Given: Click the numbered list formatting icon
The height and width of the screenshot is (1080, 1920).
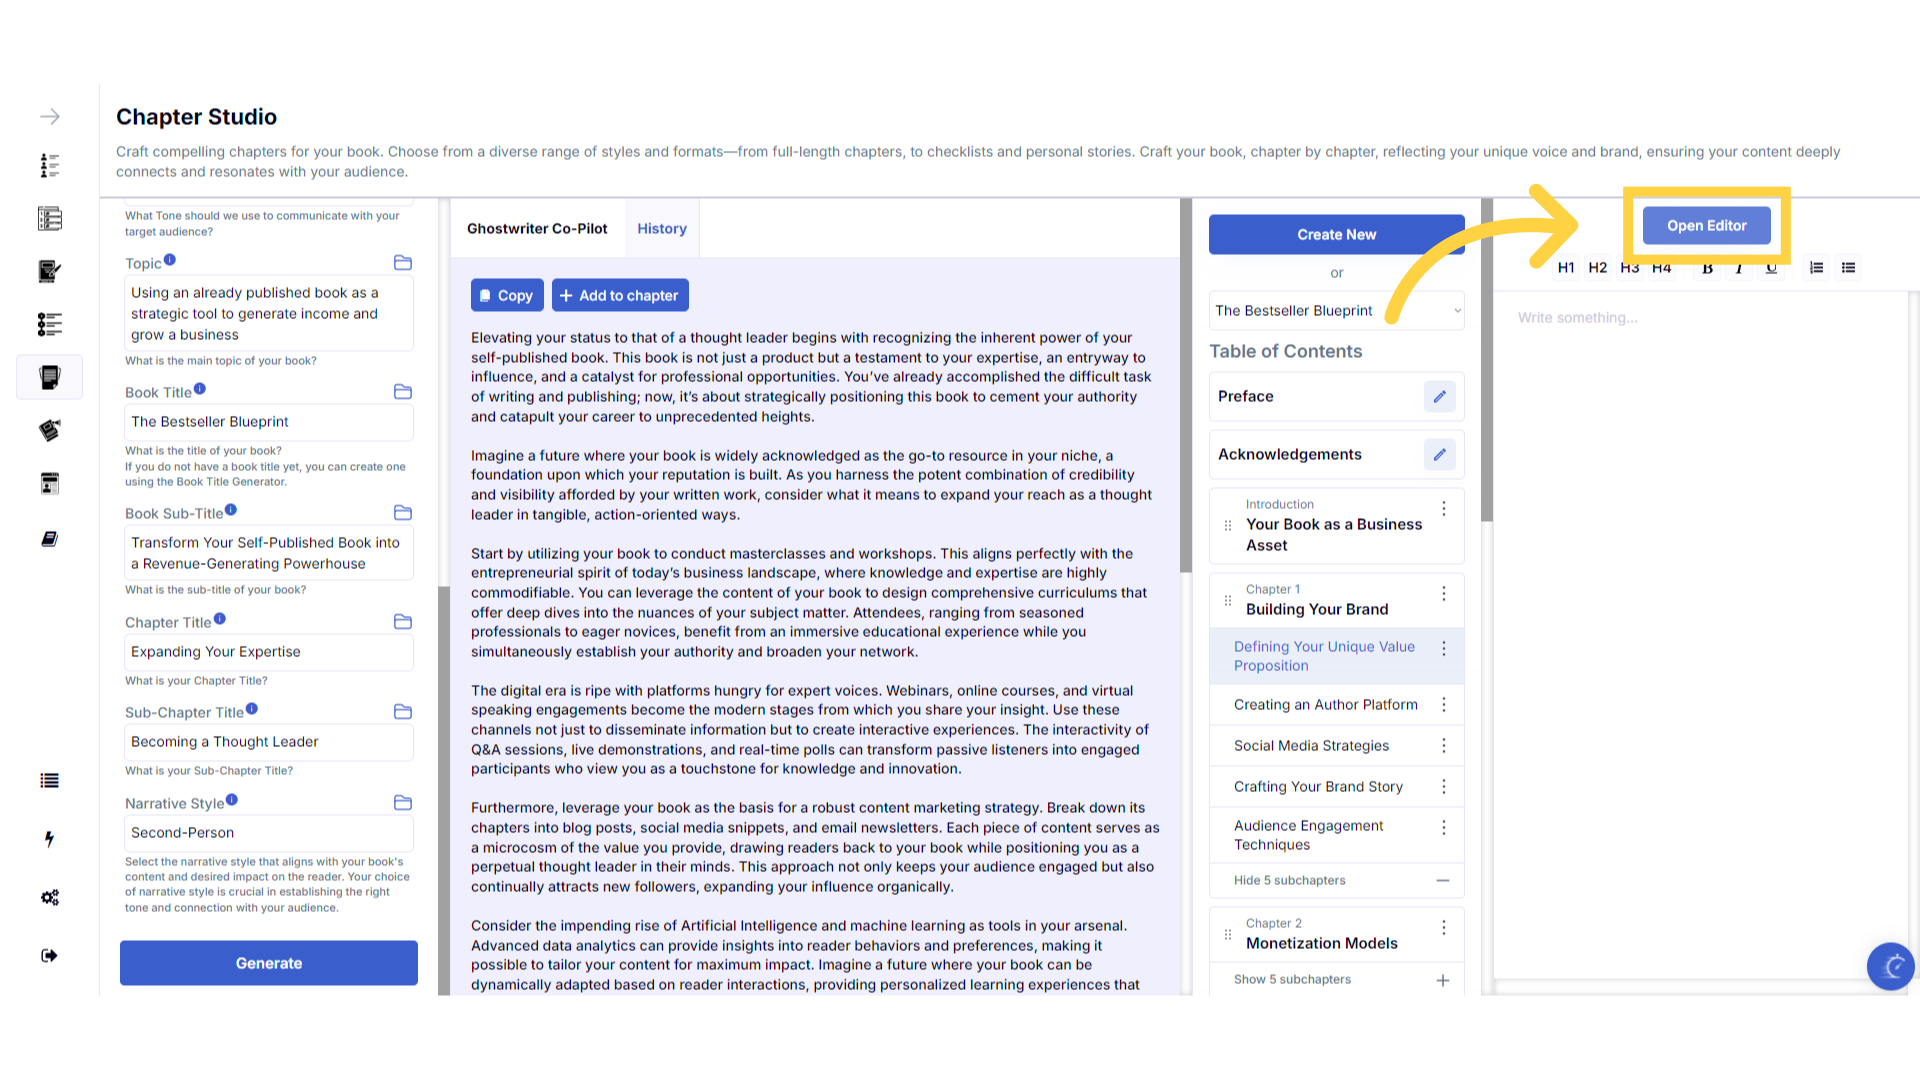Looking at the screenshot, I should (x=1816, y=268).
